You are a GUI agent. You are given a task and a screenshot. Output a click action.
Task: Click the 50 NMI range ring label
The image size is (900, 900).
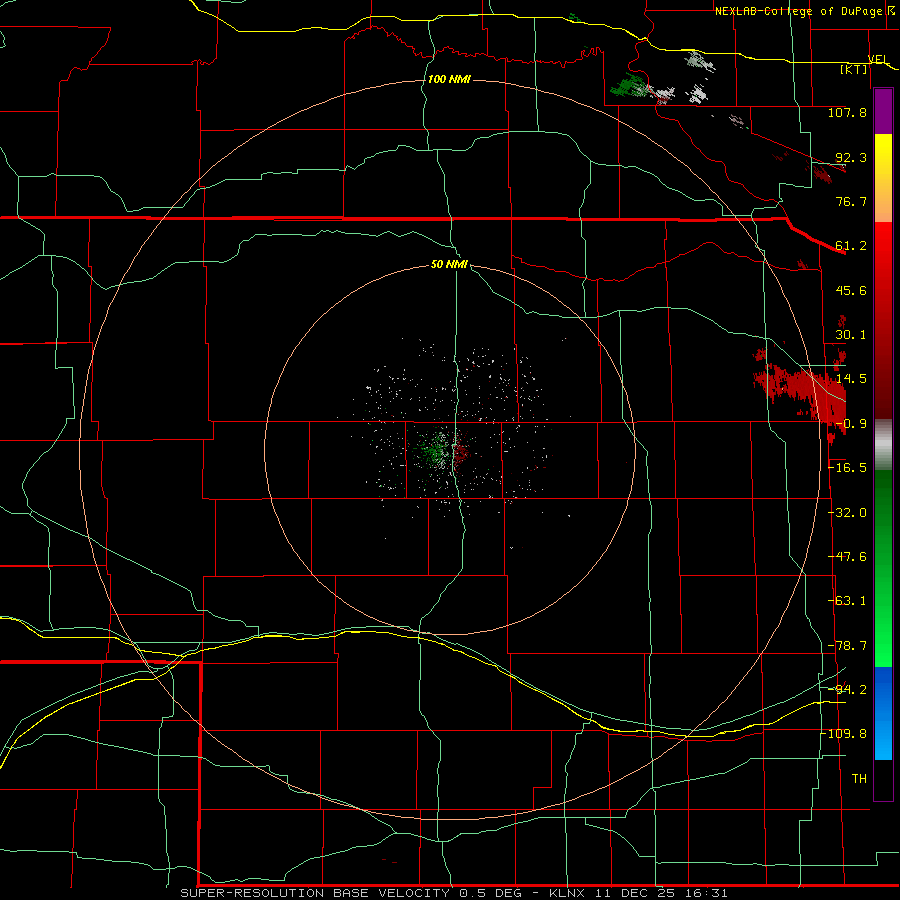click(449, 264)
